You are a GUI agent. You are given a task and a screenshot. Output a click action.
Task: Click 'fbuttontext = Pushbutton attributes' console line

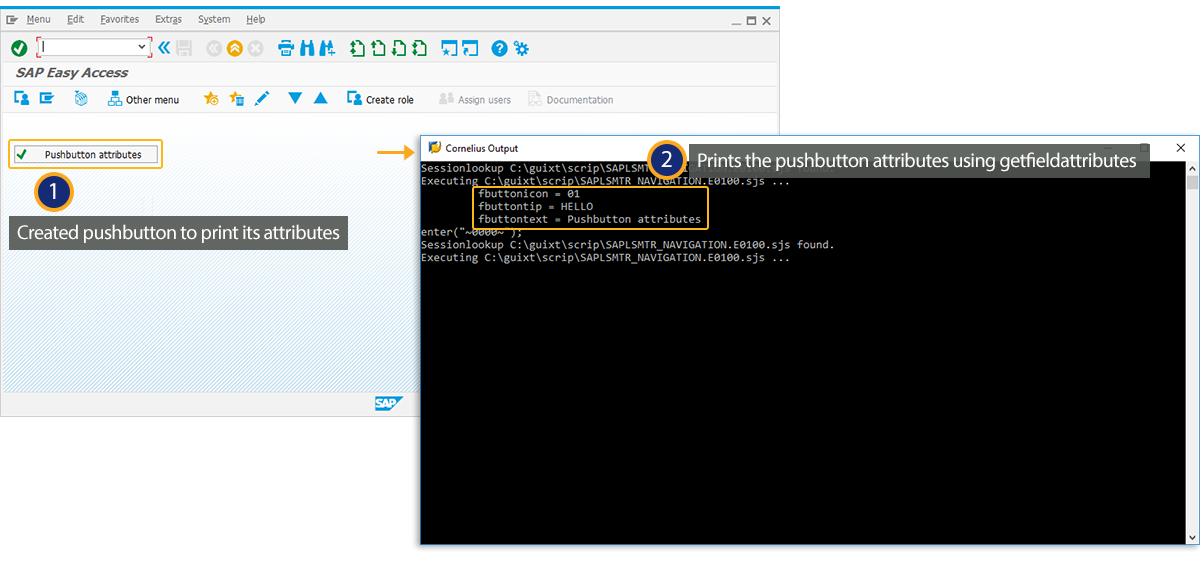[x=589, y=219]
